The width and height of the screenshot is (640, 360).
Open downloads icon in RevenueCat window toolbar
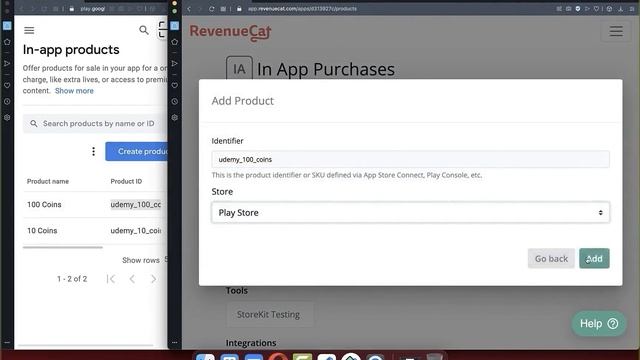tap(620, 9)
